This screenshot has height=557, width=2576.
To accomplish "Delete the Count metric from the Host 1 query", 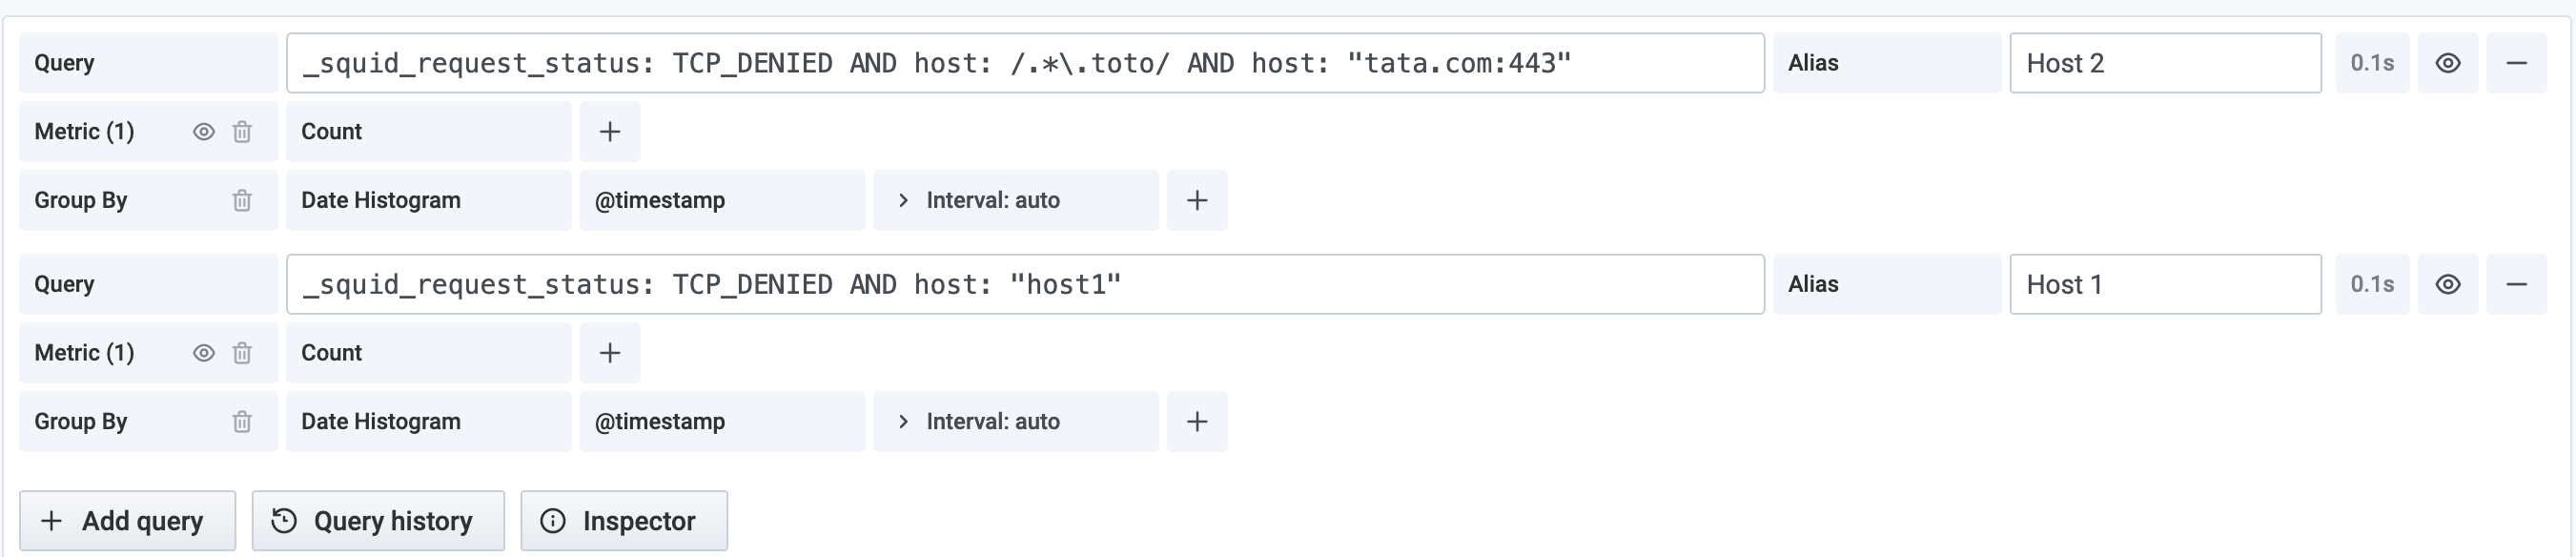I will tap(240, 352).
